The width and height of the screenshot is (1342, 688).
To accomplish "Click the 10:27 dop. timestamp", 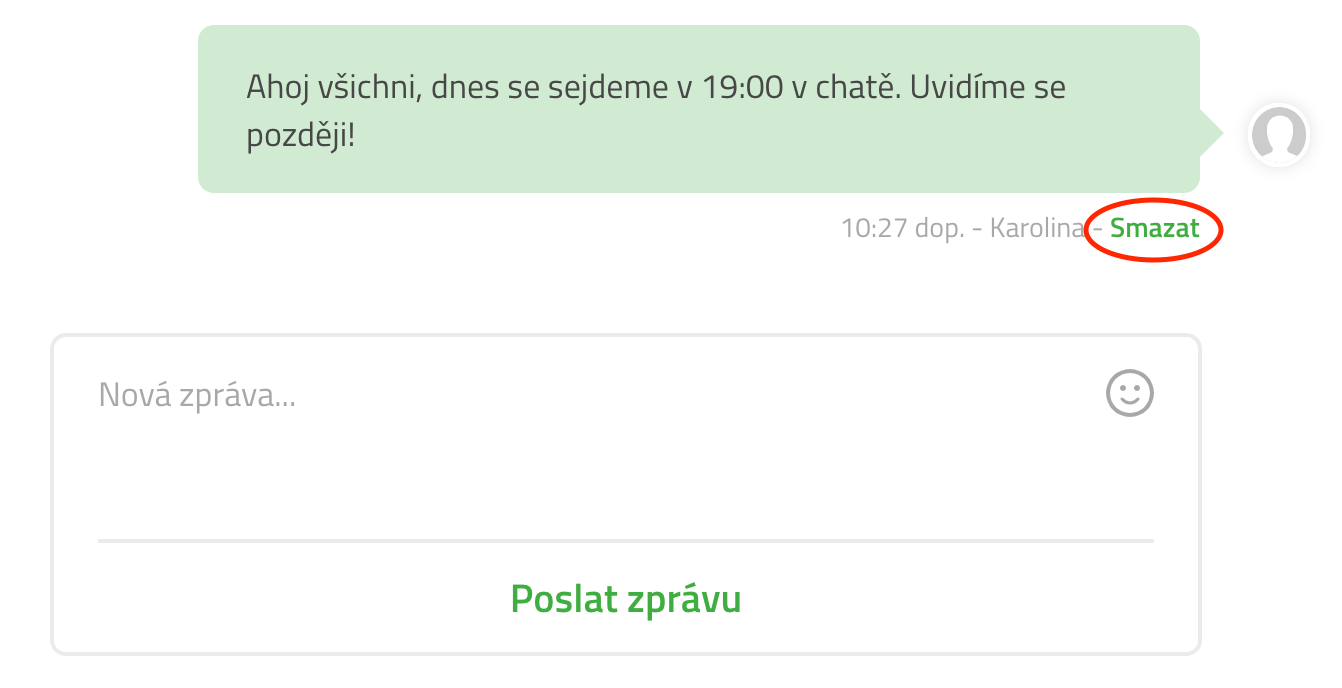I will point(902,228).
